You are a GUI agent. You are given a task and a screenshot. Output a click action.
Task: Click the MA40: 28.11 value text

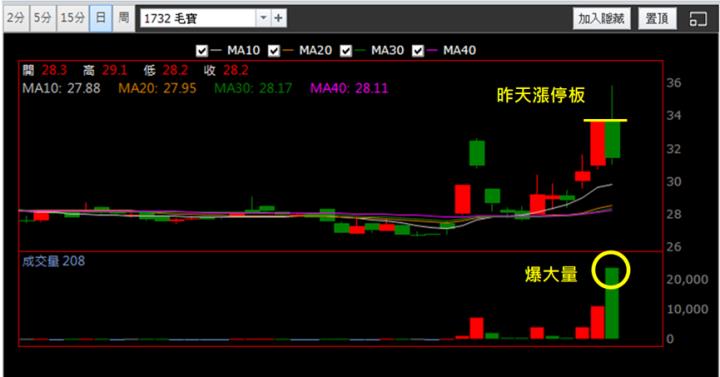(x=349, y=88)
